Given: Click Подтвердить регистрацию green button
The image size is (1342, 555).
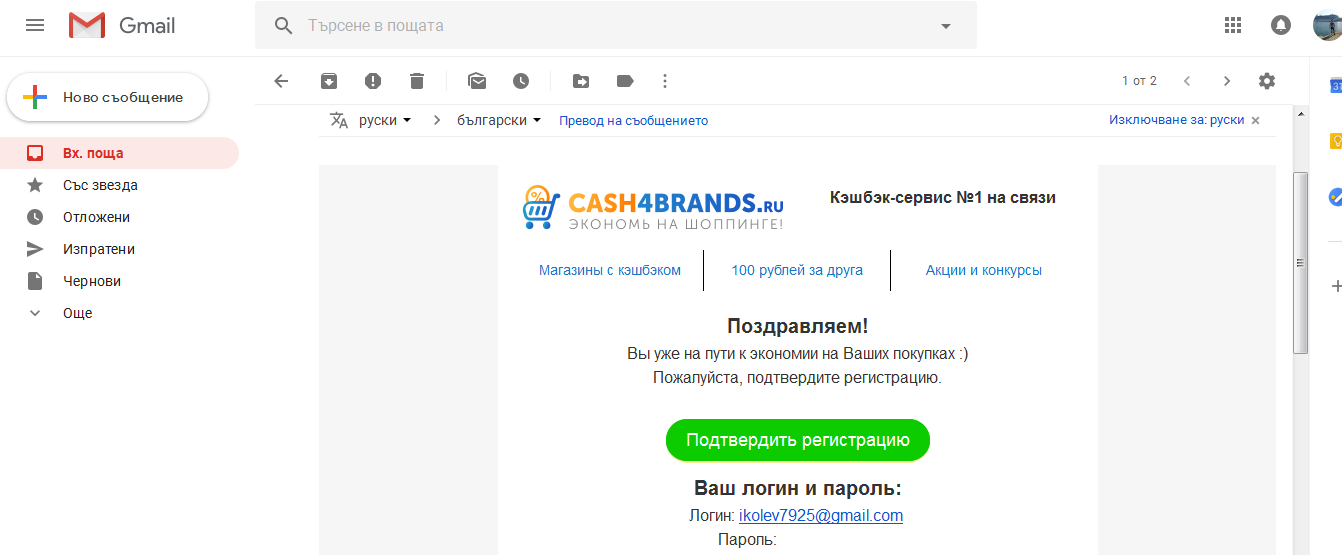Looking at the screenshot, I should coord(798,440).
